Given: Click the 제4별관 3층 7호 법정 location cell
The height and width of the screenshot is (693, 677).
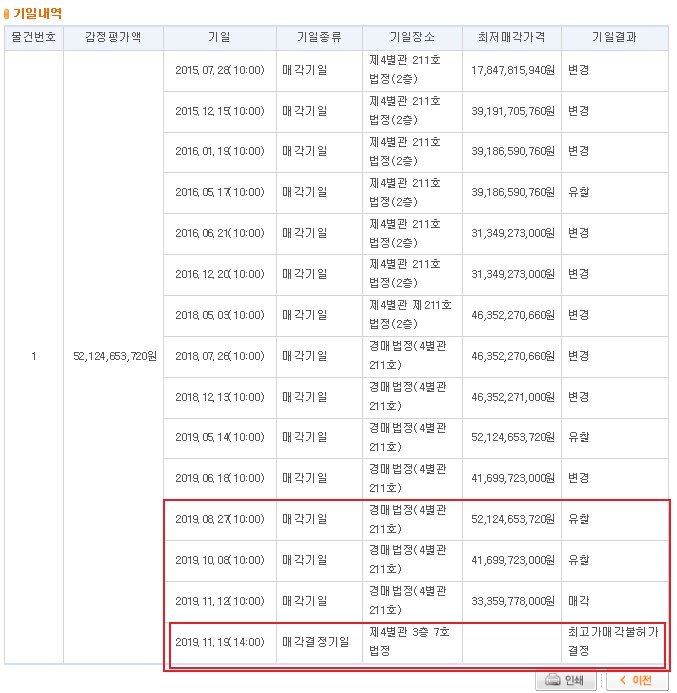Looking at the screenshot, I should coord(412,642).
